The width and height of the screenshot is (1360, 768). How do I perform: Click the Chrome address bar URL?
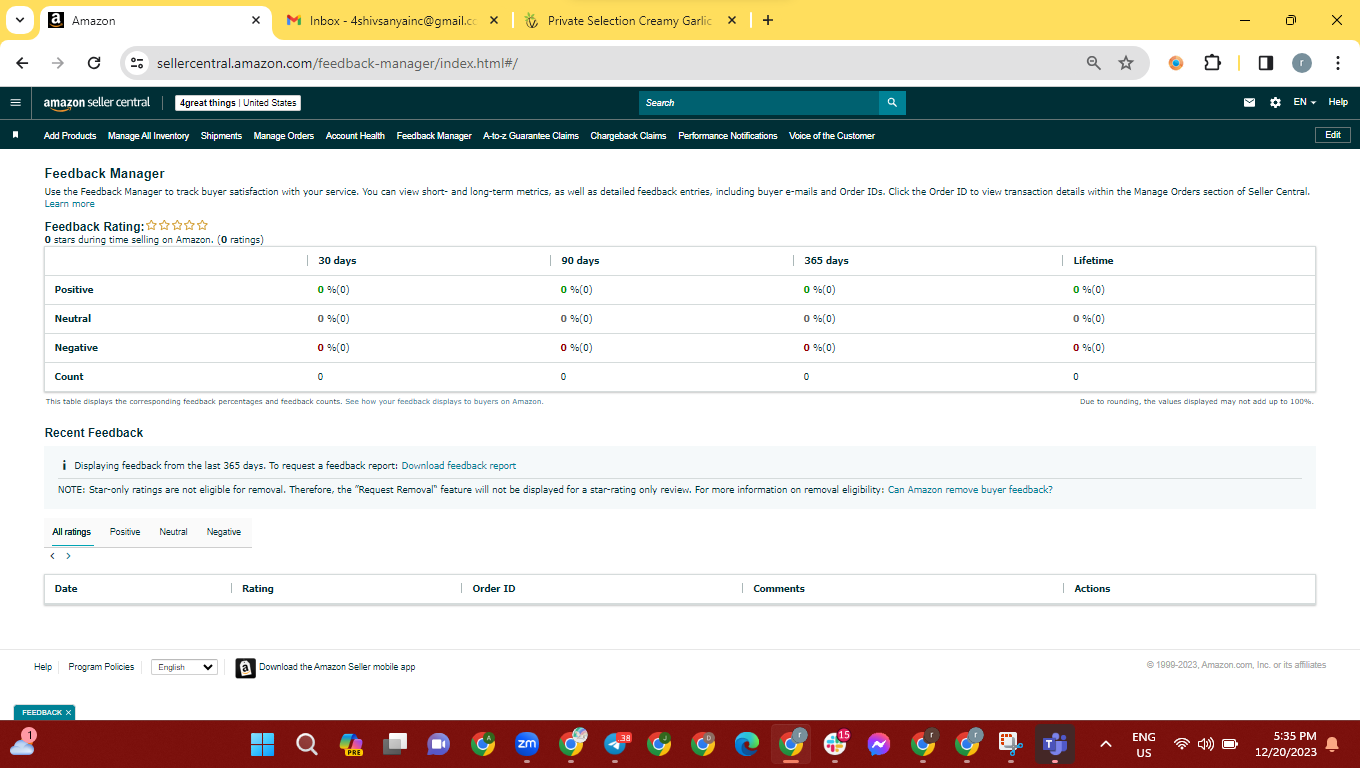coord(337,63)
